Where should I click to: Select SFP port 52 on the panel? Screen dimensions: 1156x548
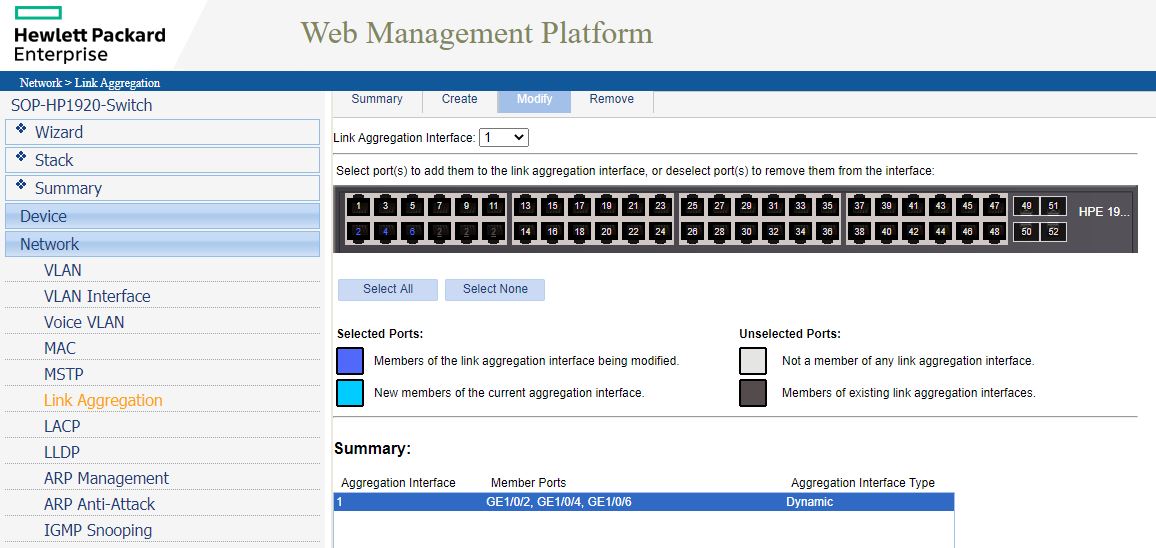[x=1054, y=232]
